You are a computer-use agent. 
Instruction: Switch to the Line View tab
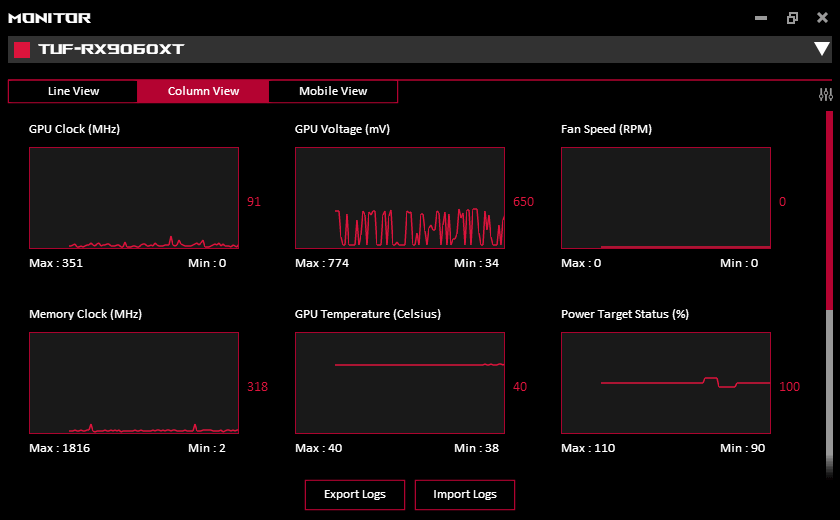tap(73, 91)
